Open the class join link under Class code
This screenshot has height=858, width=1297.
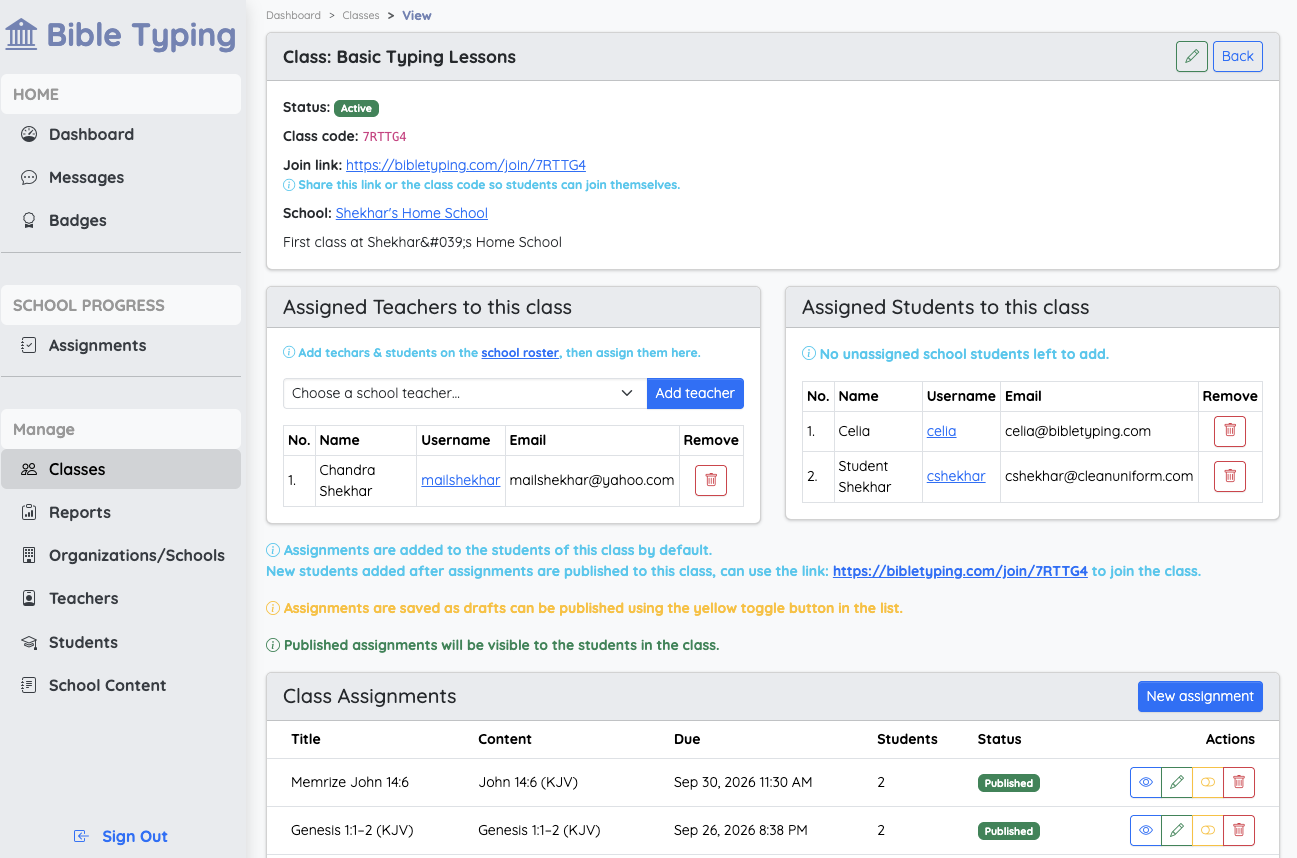point(466,165)
